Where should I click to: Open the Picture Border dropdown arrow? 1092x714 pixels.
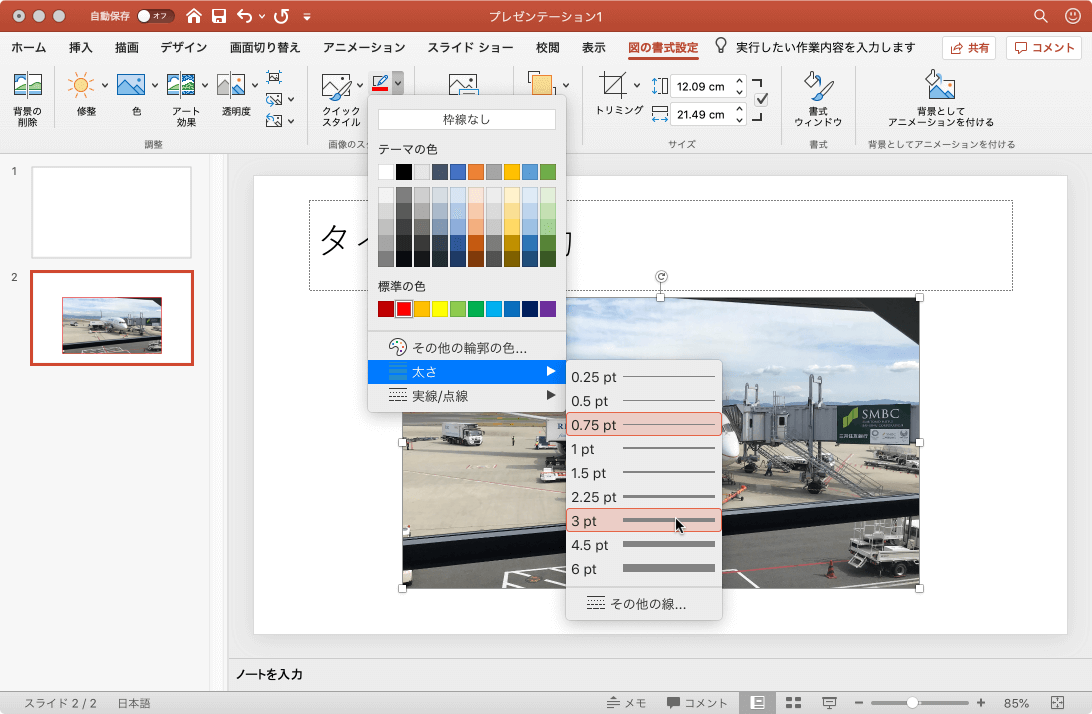[x=398, y=83]
